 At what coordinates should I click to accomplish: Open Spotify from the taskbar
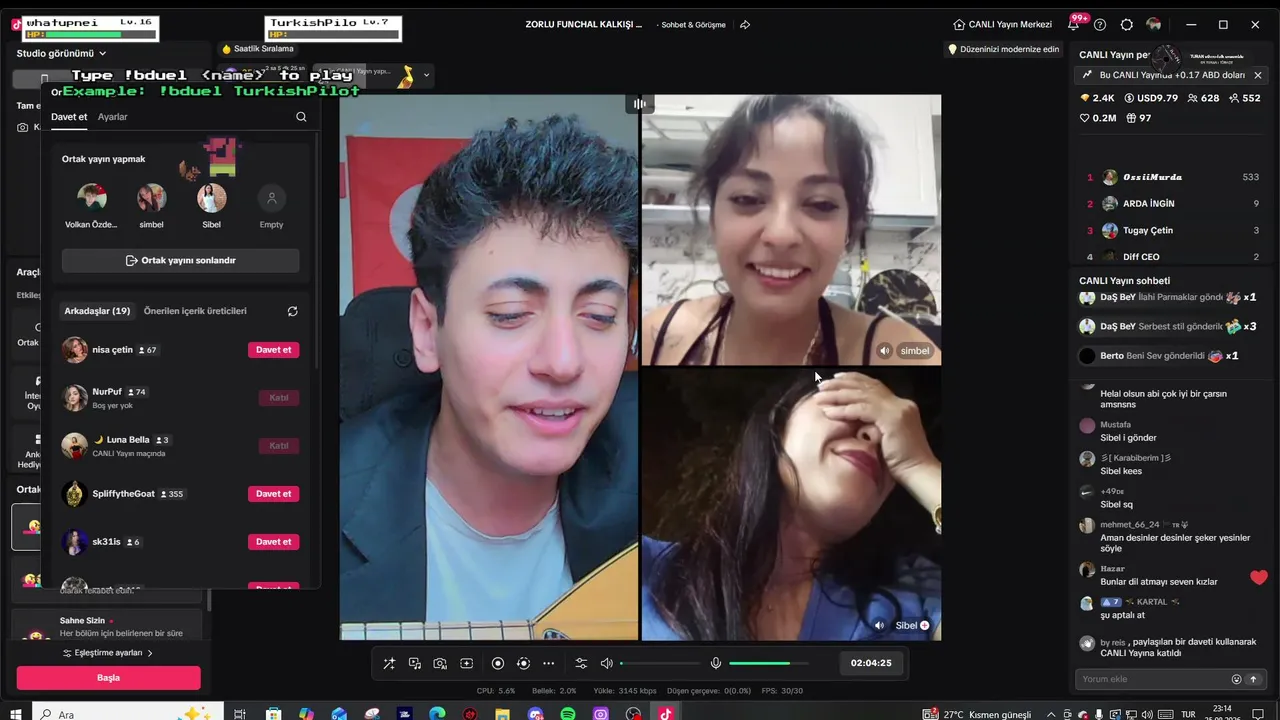pyautogui.click(x=568, y=714)
